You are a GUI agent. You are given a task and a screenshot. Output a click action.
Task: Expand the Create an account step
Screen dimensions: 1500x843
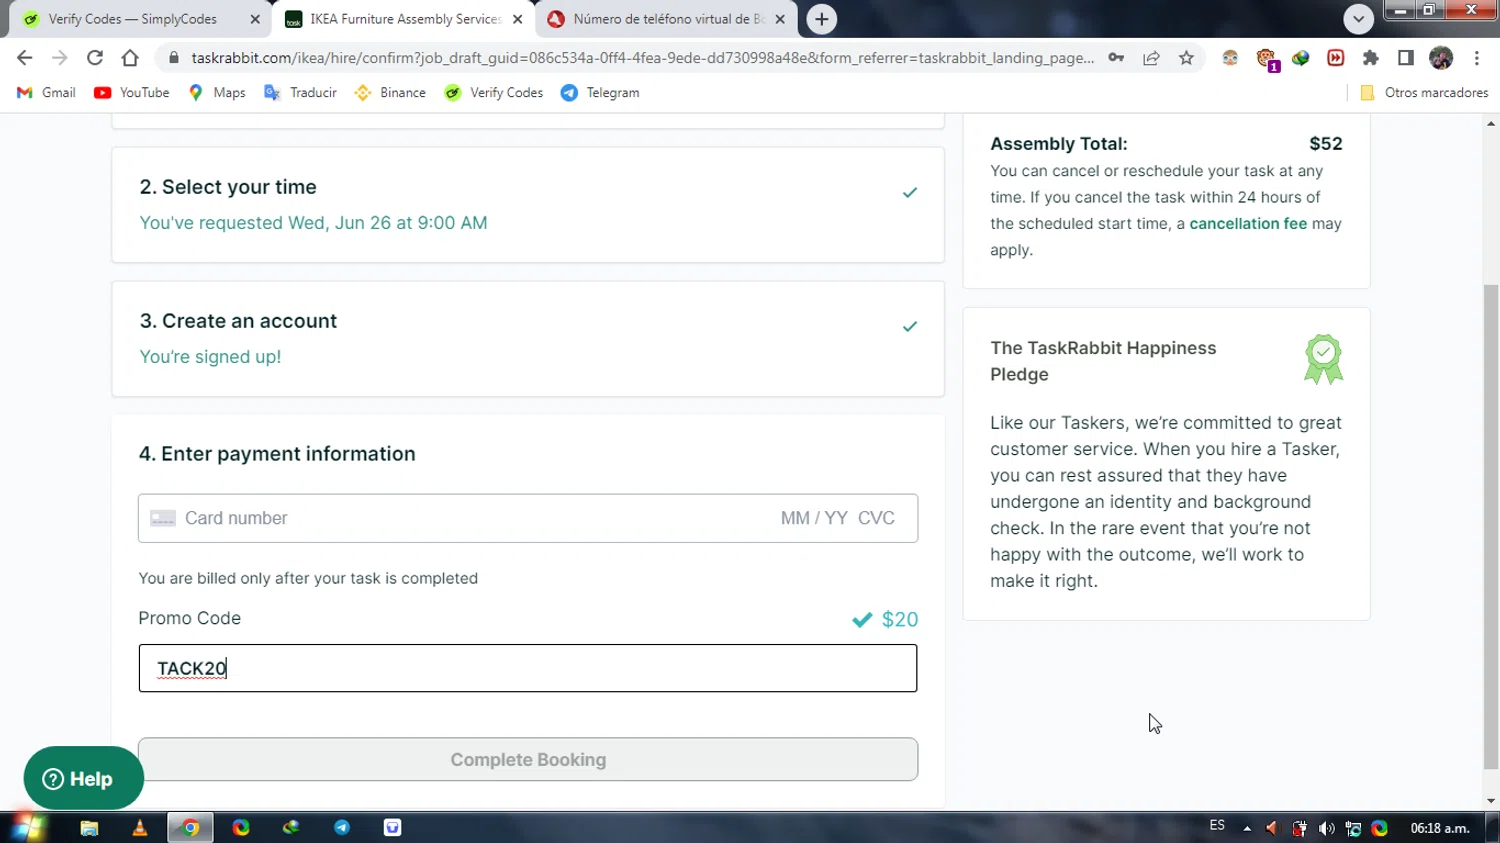click(528, 339)
